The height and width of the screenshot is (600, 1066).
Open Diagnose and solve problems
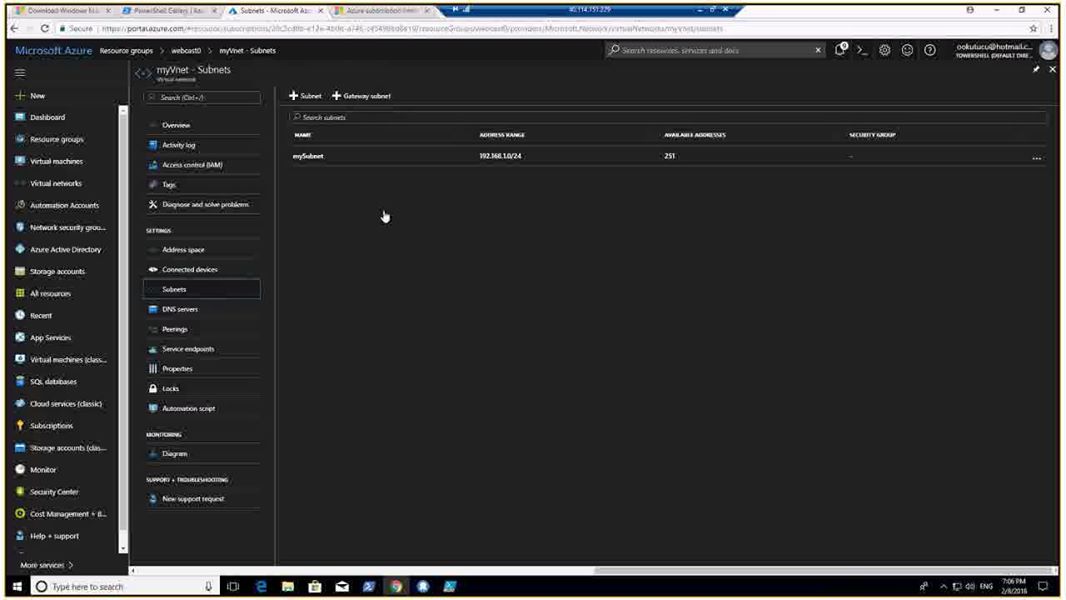(203, 205)
